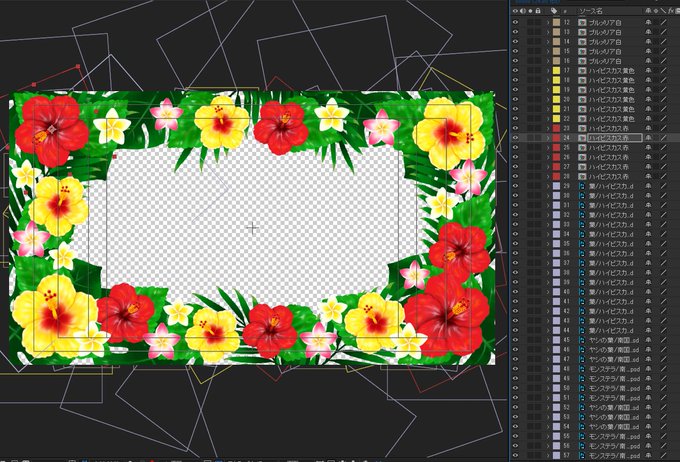Select layer 15 named プルメリア白
Viewport: 680px width, 462px height.
[x=605, y=51]
